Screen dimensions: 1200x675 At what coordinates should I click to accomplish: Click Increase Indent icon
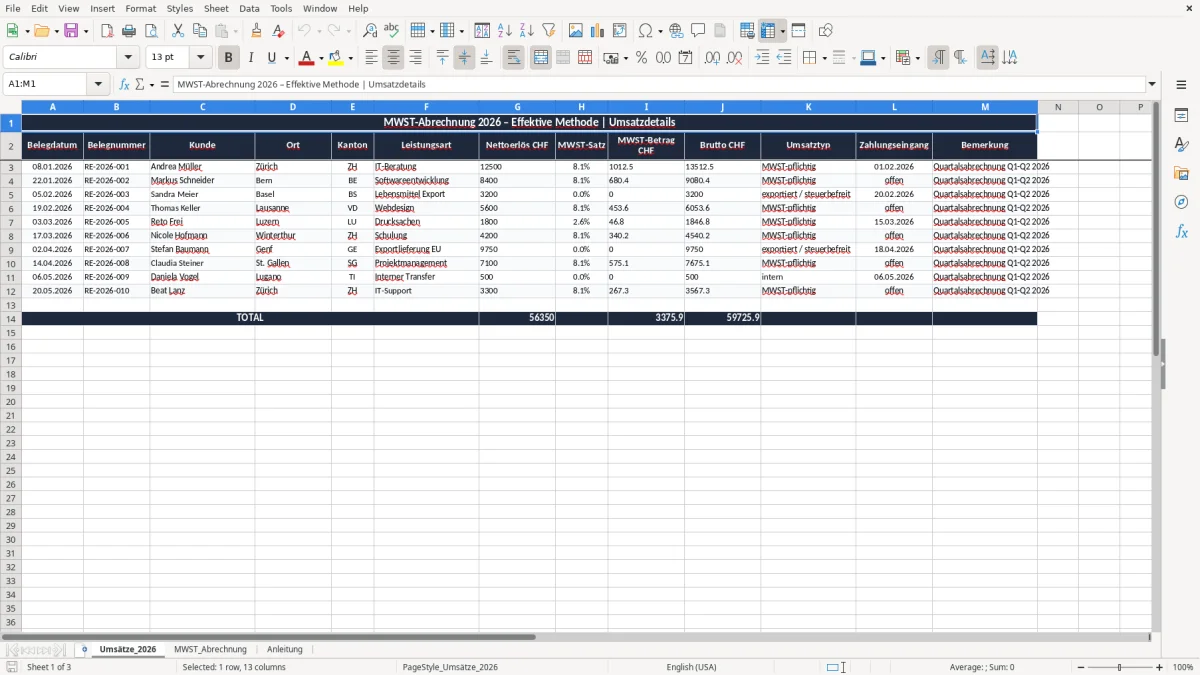(x=762, y=58)
